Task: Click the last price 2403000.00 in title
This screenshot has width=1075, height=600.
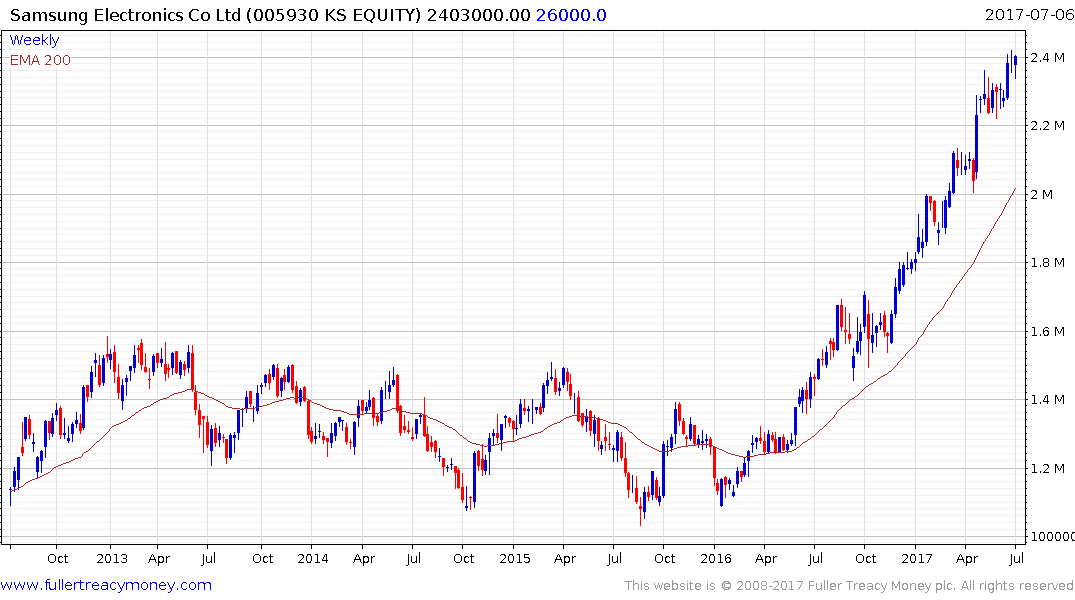Action: coord(479,15)
